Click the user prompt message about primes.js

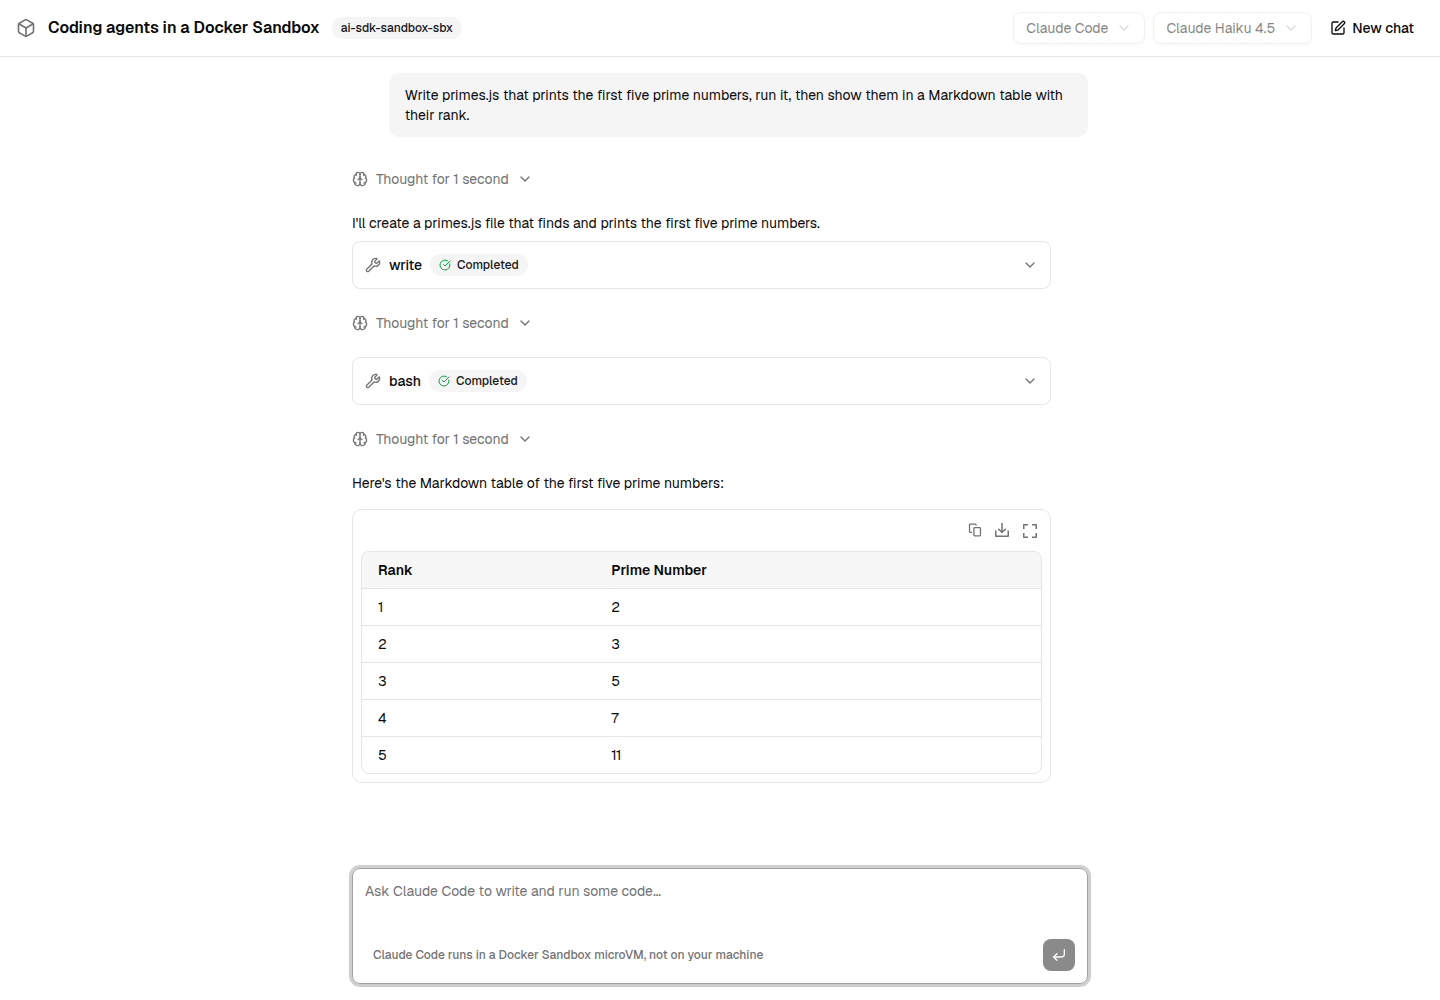pos(738,105)
